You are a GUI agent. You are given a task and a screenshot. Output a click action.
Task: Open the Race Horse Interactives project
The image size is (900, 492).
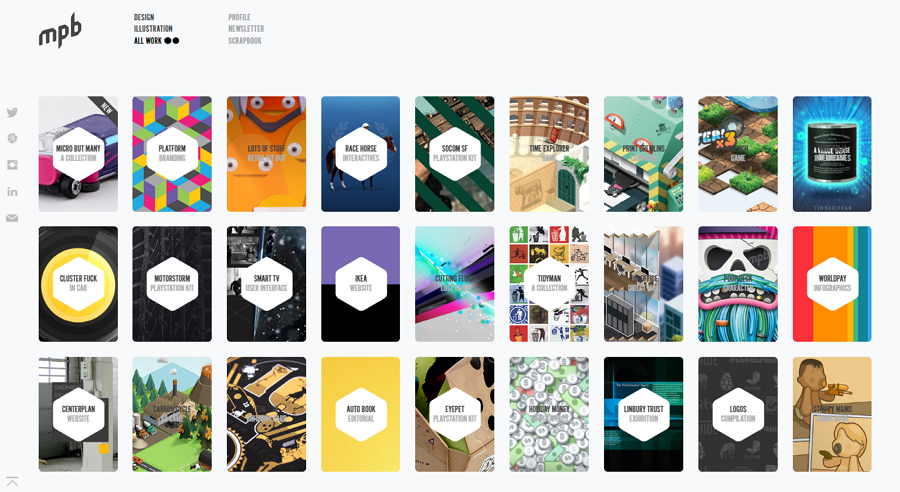[360, 154]
